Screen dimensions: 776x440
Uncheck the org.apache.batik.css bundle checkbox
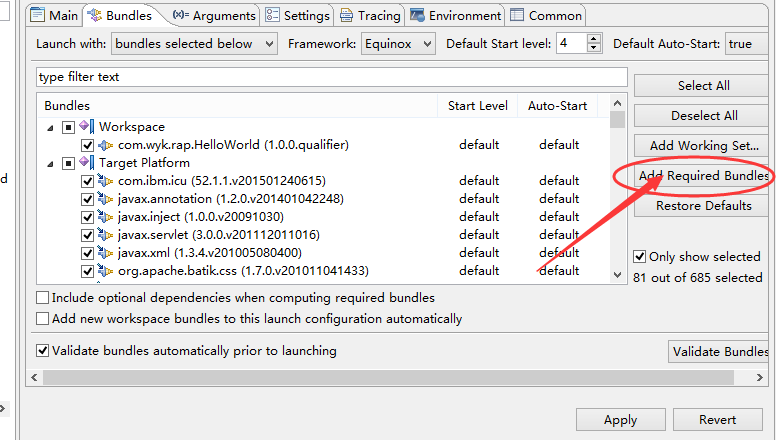(88, 271)
